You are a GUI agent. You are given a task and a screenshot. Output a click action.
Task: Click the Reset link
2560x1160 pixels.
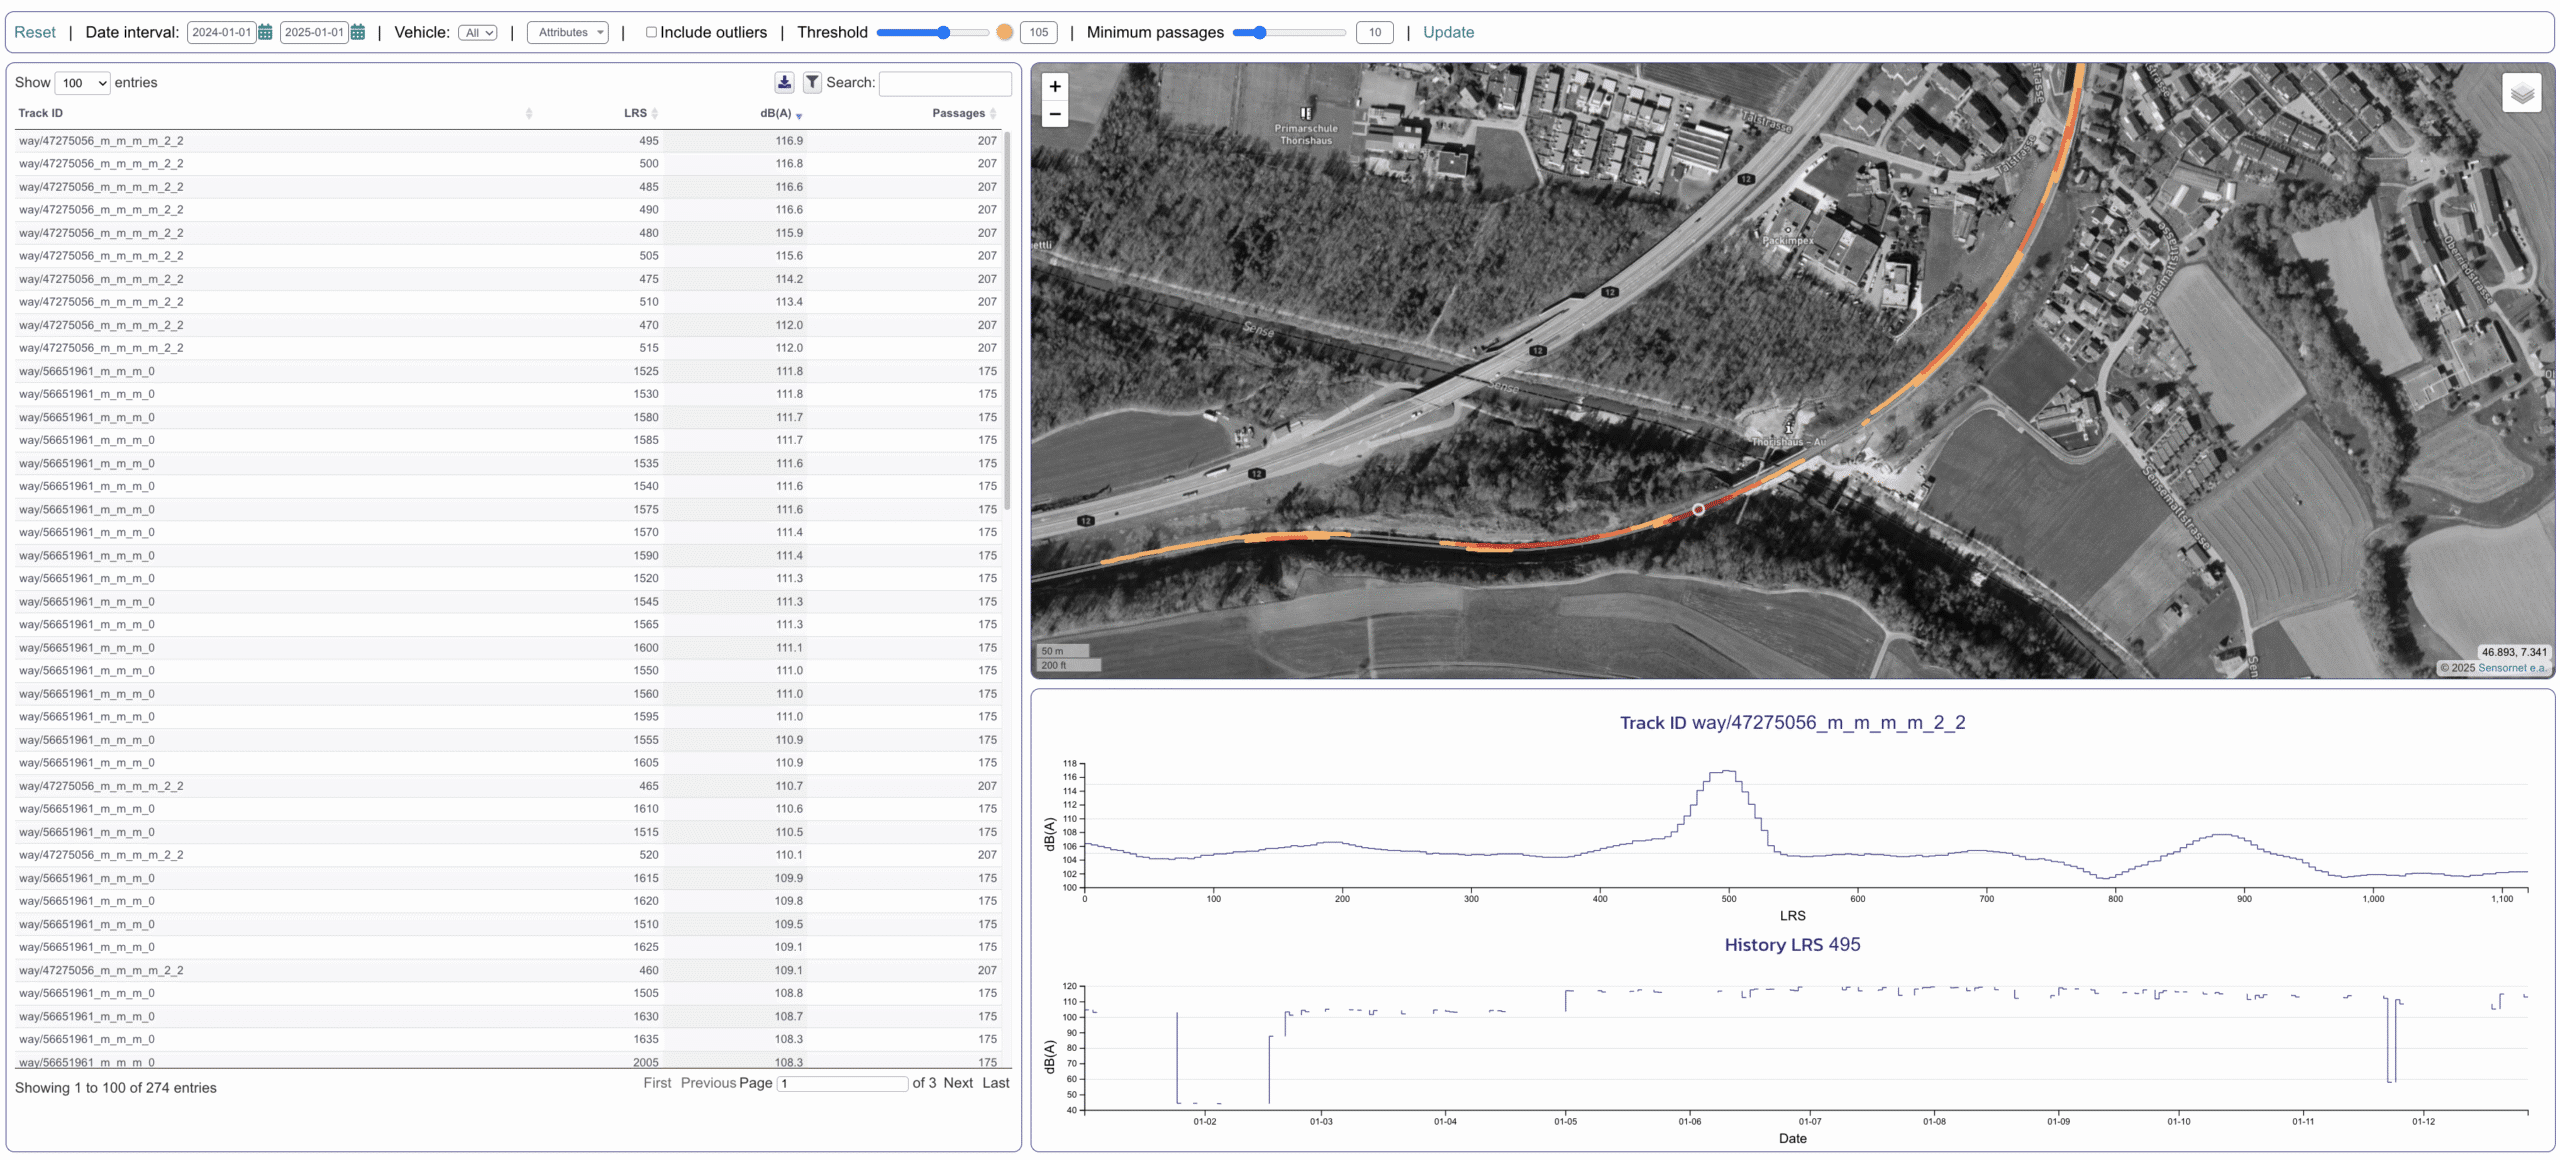click(x=35, y=32)
